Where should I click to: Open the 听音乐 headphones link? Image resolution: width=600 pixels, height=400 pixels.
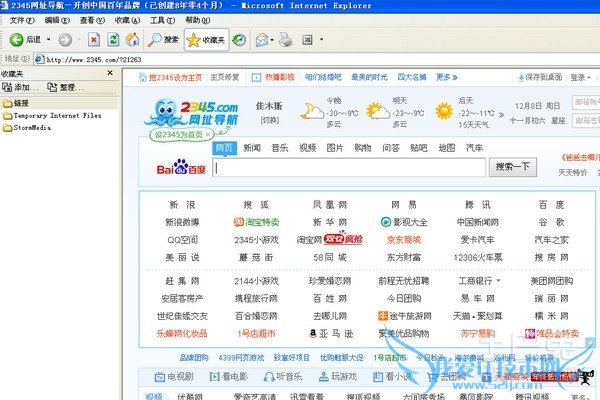click(x=283, y=377)
